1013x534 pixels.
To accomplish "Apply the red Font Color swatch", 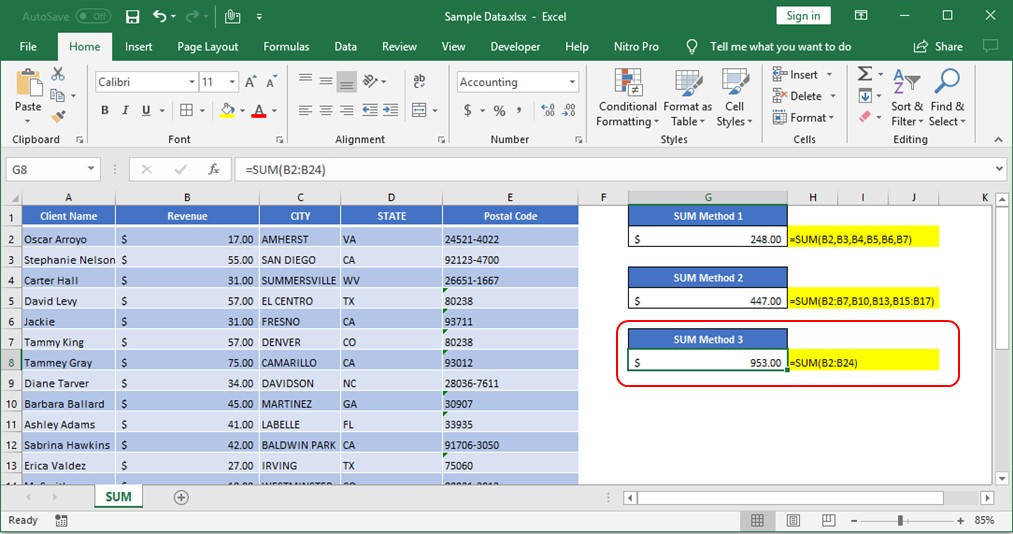I will tap(259, 110).
